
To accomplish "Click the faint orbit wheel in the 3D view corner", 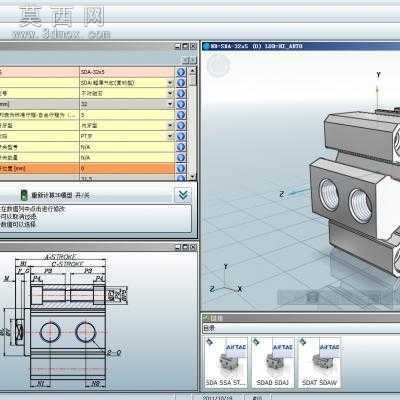I will click(x=218, y=66).
